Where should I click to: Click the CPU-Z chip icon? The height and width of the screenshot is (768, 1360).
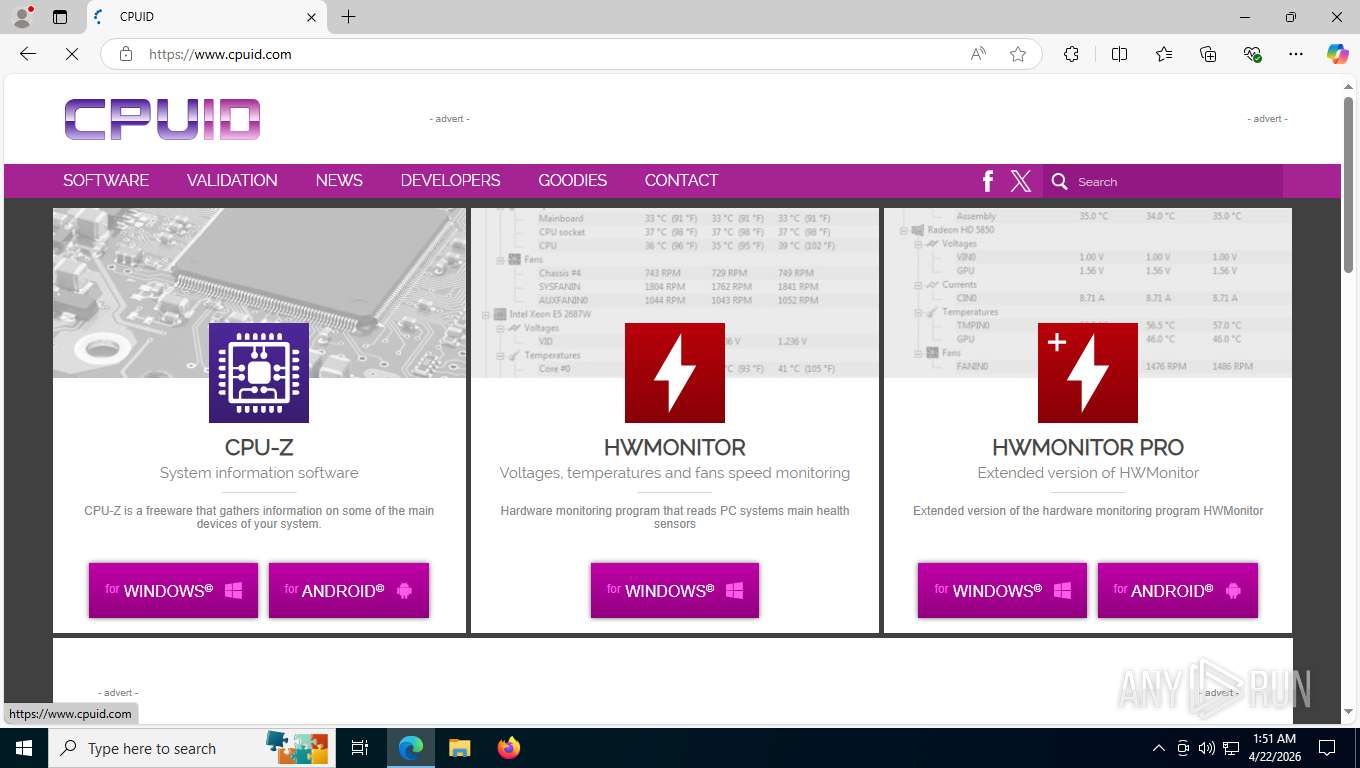[259, 373]
